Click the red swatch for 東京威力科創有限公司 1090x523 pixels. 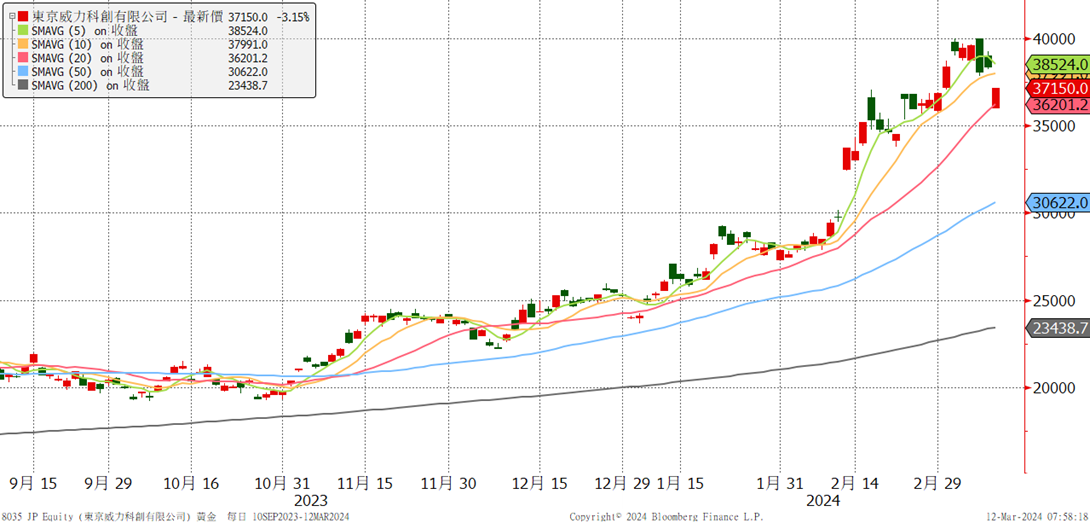[x=24, y=16]
